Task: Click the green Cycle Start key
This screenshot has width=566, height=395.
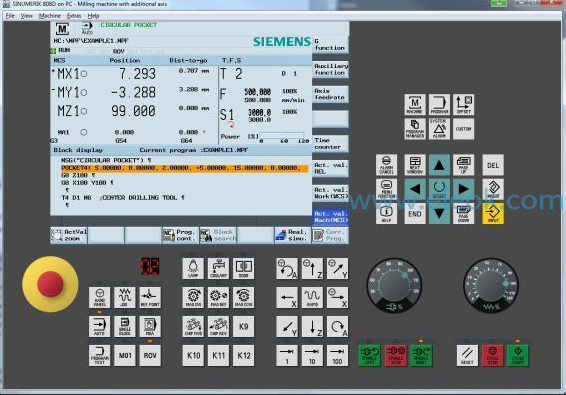Action: [x=518, y=356]
